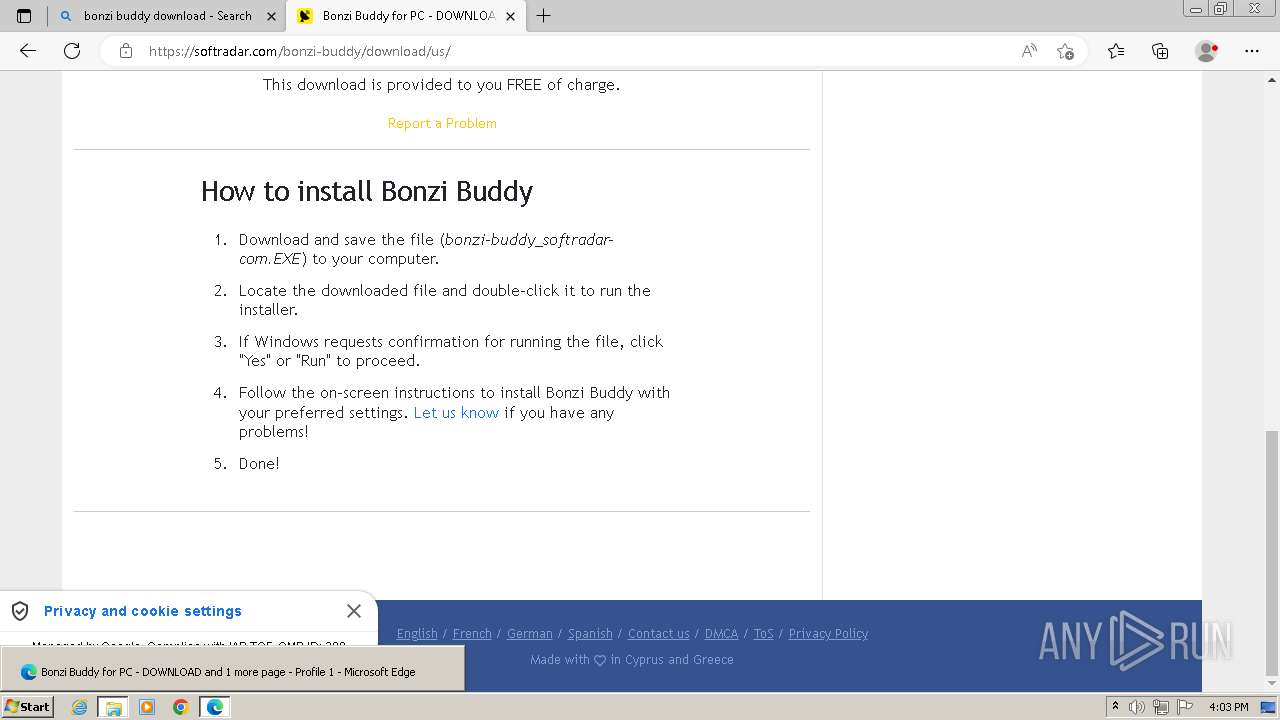Screen dimensions: 1280x720
Task: Open the network tray icon
Action: (1162, 707)
